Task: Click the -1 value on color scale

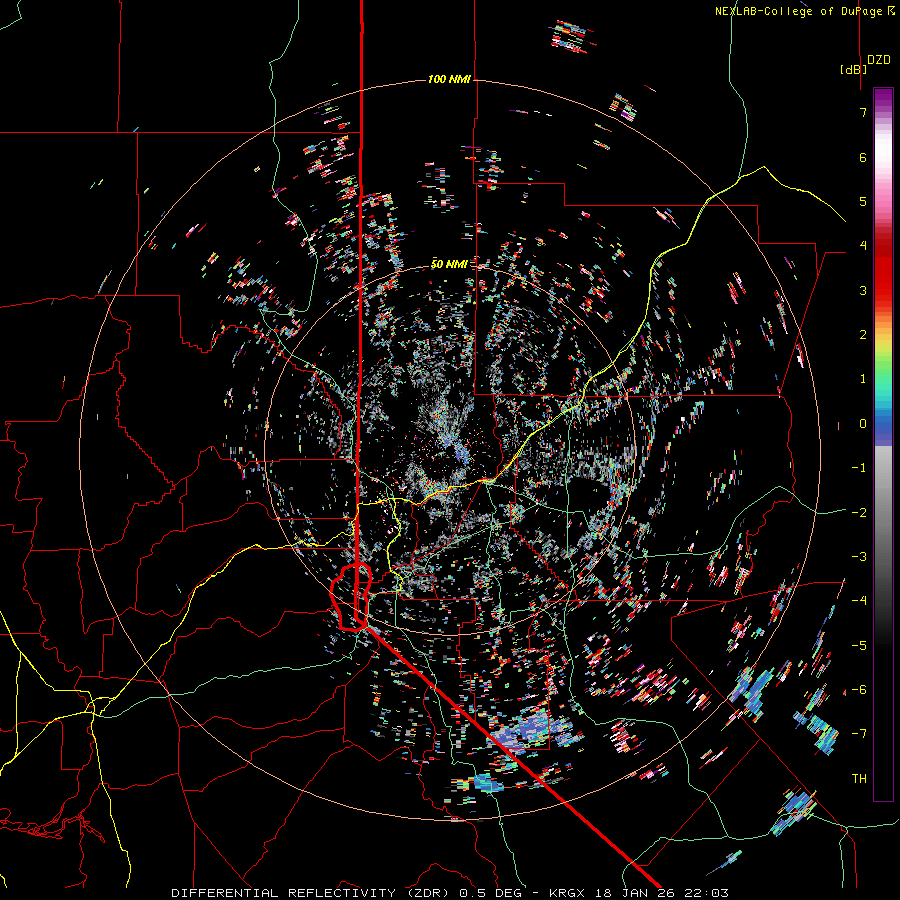Action: (x=859, y=468)
